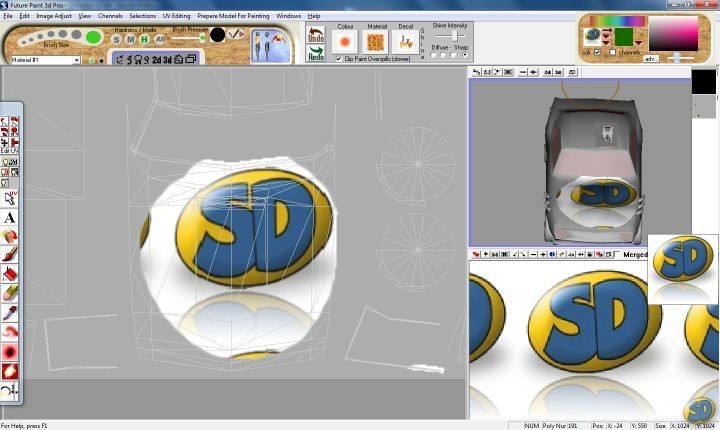Set brush hardness to S (soft)
Viewport: 720px width, 430px height.
pos(117,40)
